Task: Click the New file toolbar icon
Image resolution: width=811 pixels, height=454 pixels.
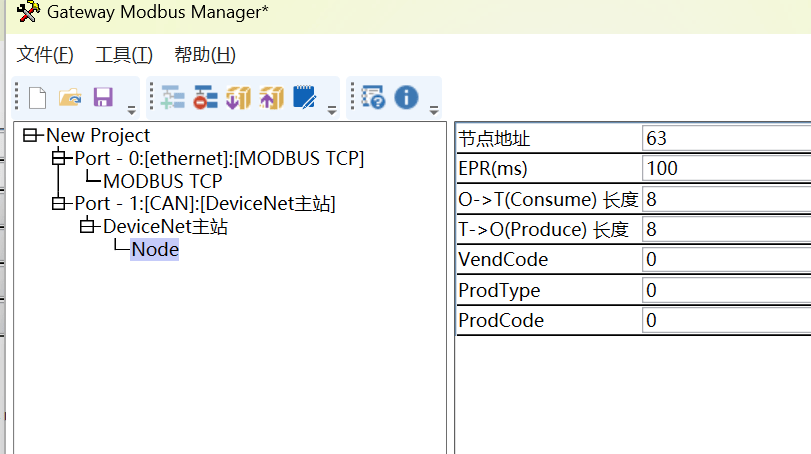Action: tap(37, 98)
